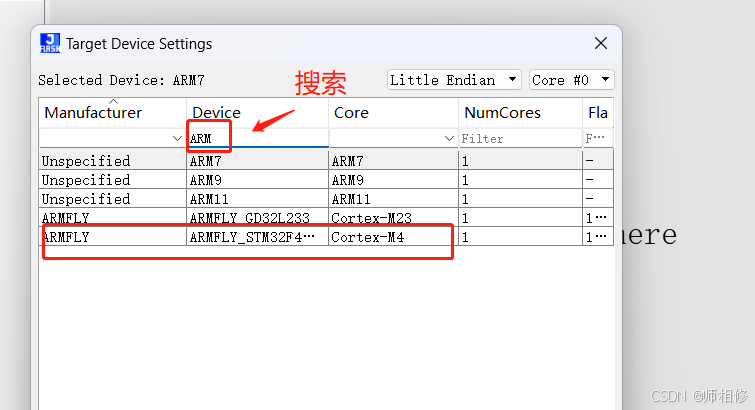Sort by the Device column header
Image resolution: width=755 pixels, height=410 pixels.
(258, 113)
